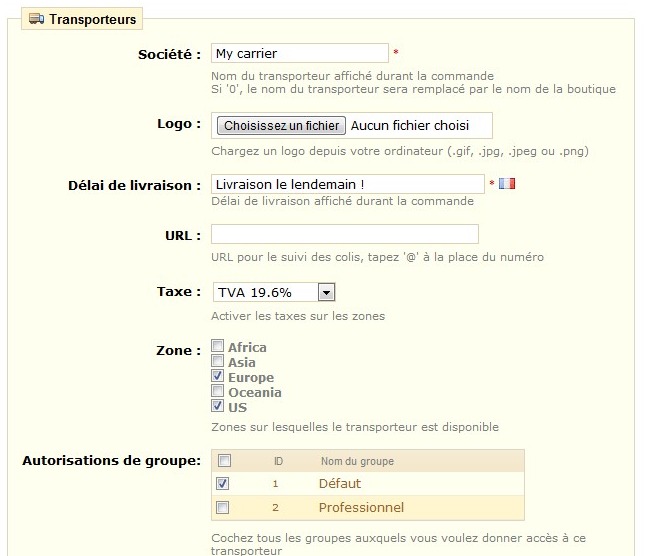Select the Professionnel group row

368,507
